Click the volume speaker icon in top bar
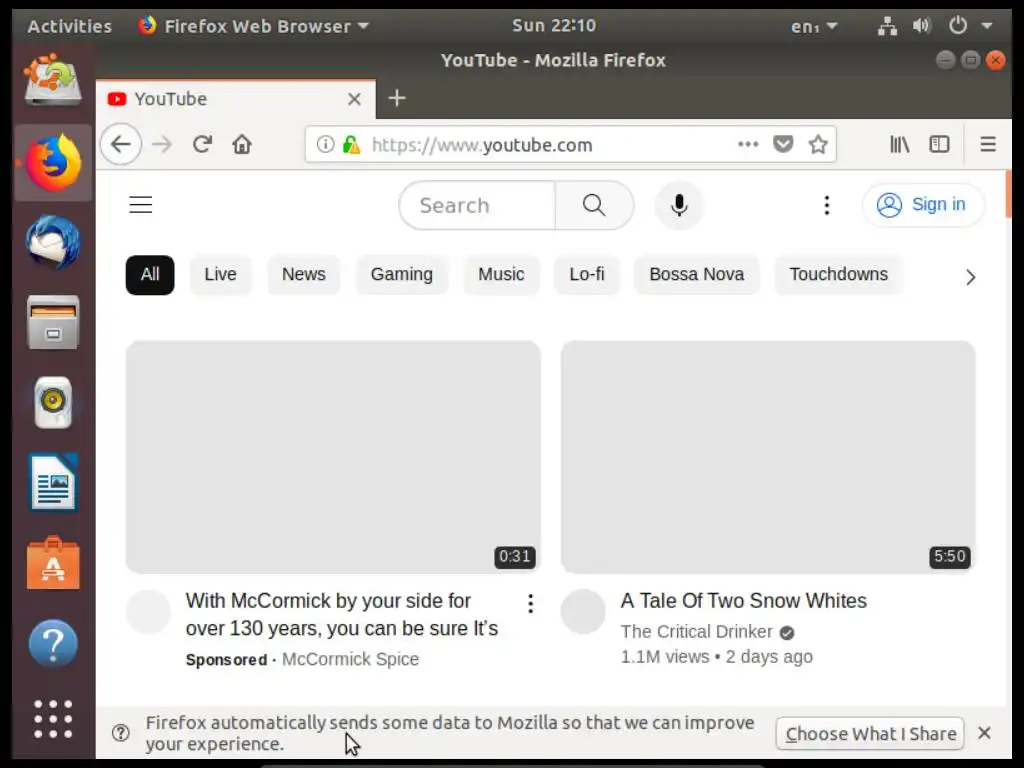The width and height of the screenshot is (1024, 768). 921,26
